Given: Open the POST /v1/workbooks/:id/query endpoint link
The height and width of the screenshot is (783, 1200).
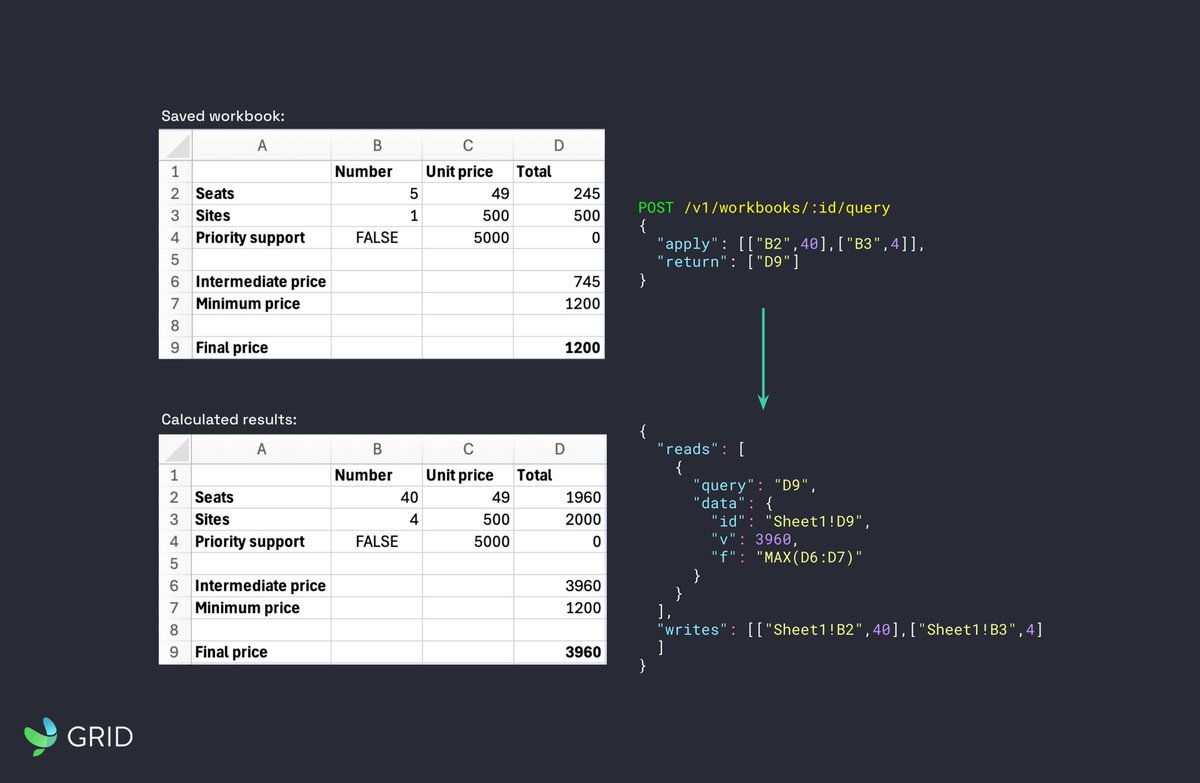Looking at the screenshot, I should point(765,207).
